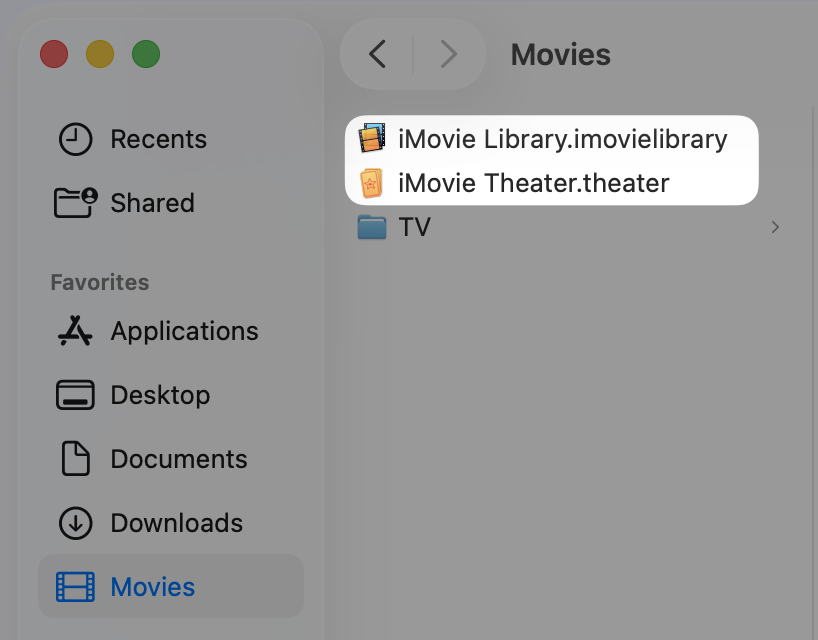818x640 pixels.
Task: Minimize the window using yellow button
Action: (x=100, y=54)
